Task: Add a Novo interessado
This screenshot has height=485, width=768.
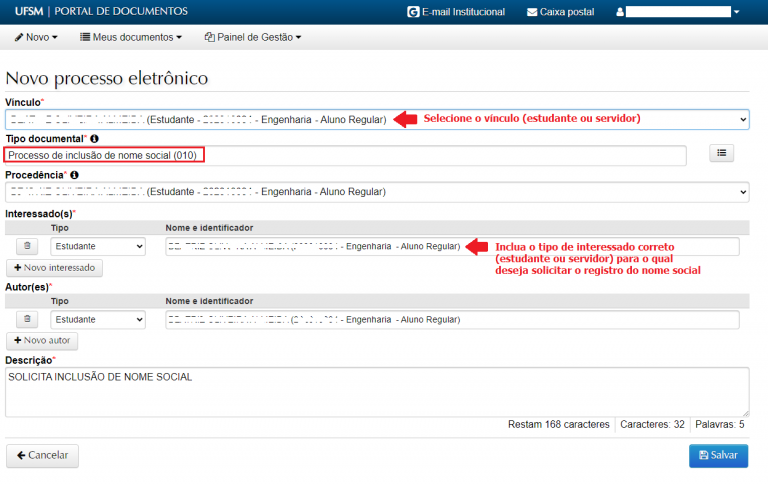Action: [54, 268]
